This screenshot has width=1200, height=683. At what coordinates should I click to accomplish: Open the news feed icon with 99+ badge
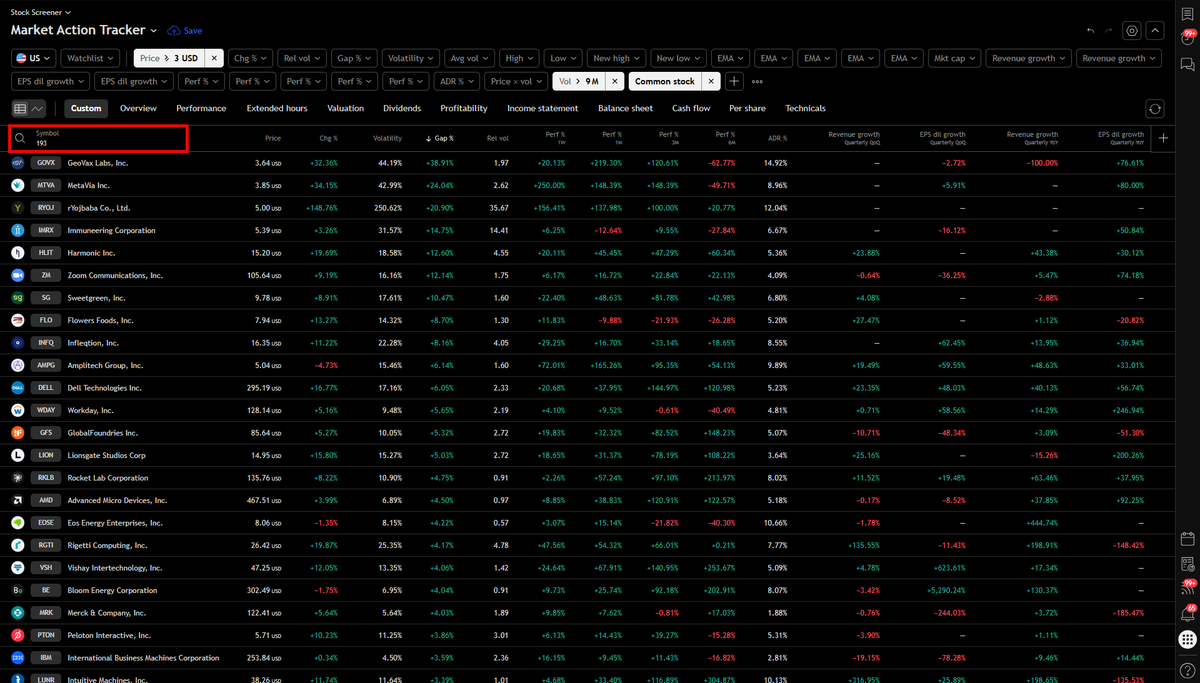point(1187,589)
